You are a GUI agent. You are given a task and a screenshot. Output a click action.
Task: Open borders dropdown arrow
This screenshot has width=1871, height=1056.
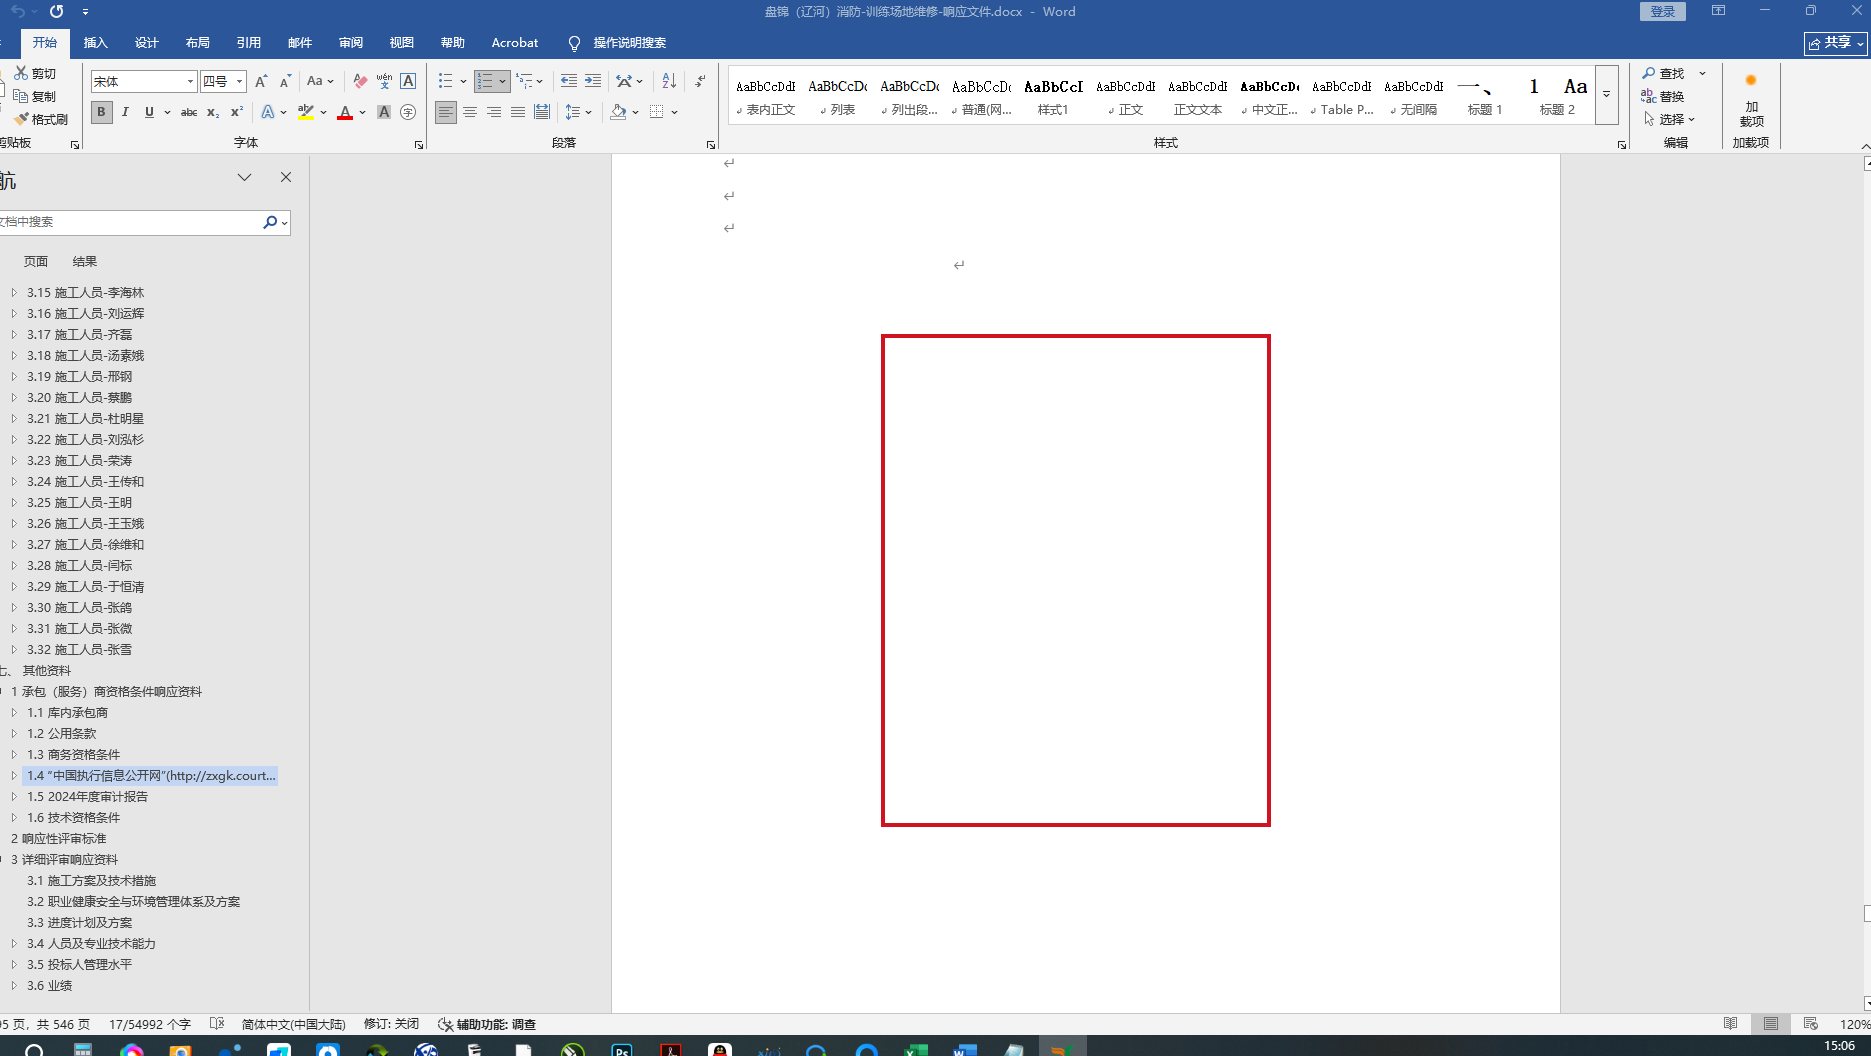point(675,112)
